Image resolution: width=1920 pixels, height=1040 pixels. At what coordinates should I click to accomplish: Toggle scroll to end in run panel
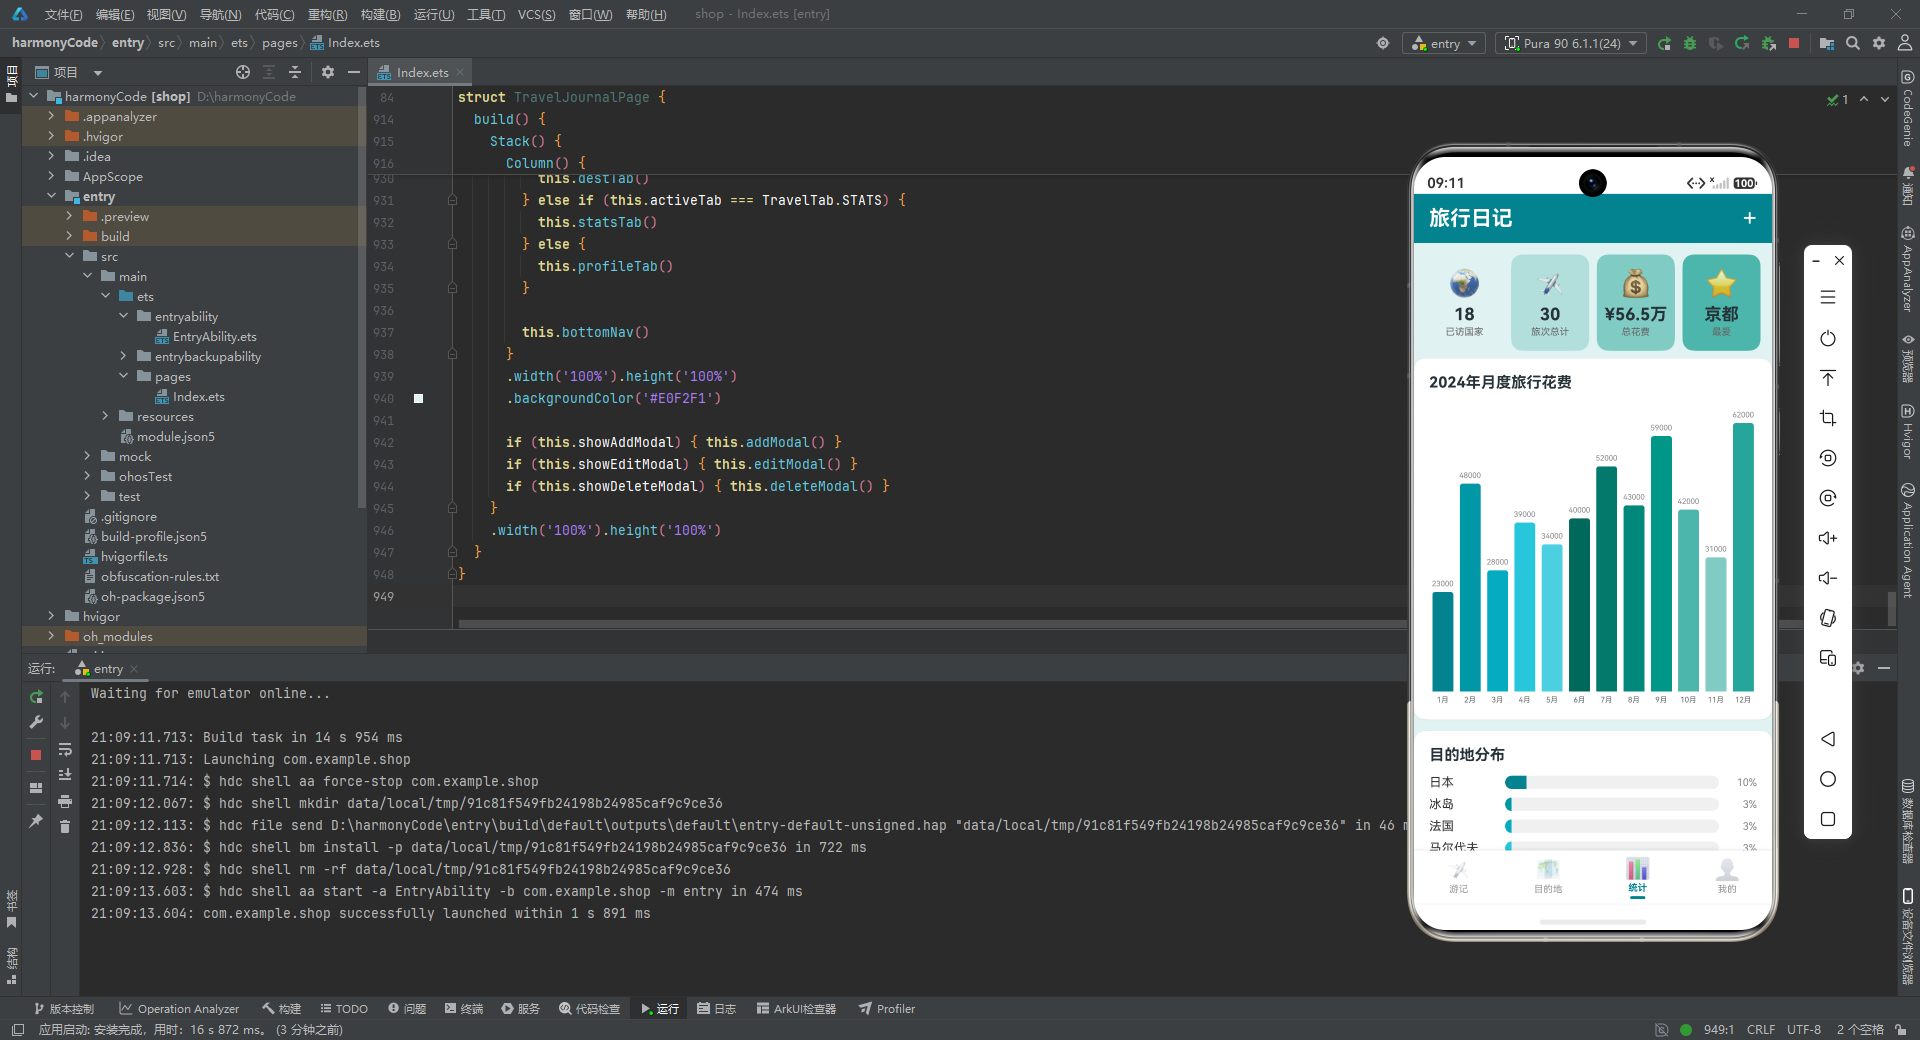(x=65, y=775)
